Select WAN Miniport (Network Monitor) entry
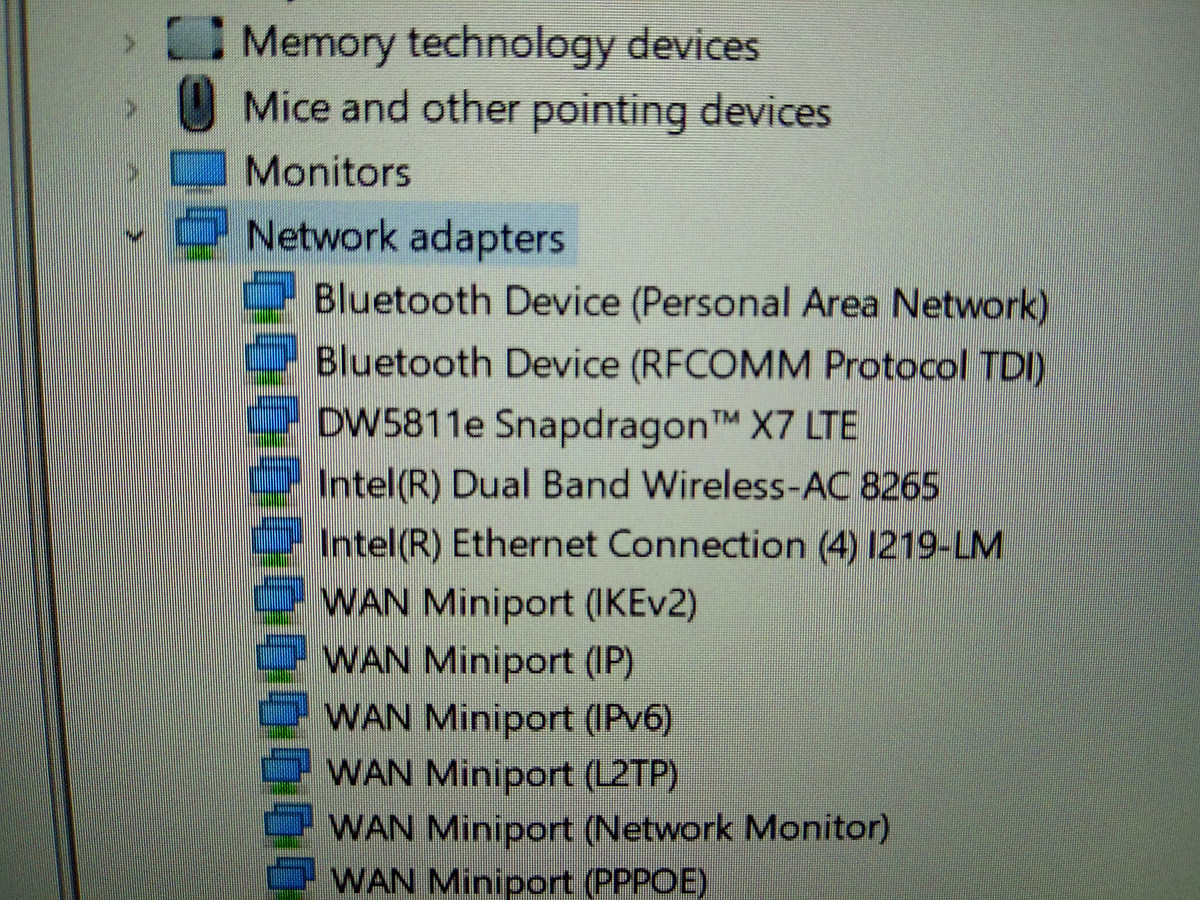Screen dimensions: 1200x900 click(x=609, y=827)
